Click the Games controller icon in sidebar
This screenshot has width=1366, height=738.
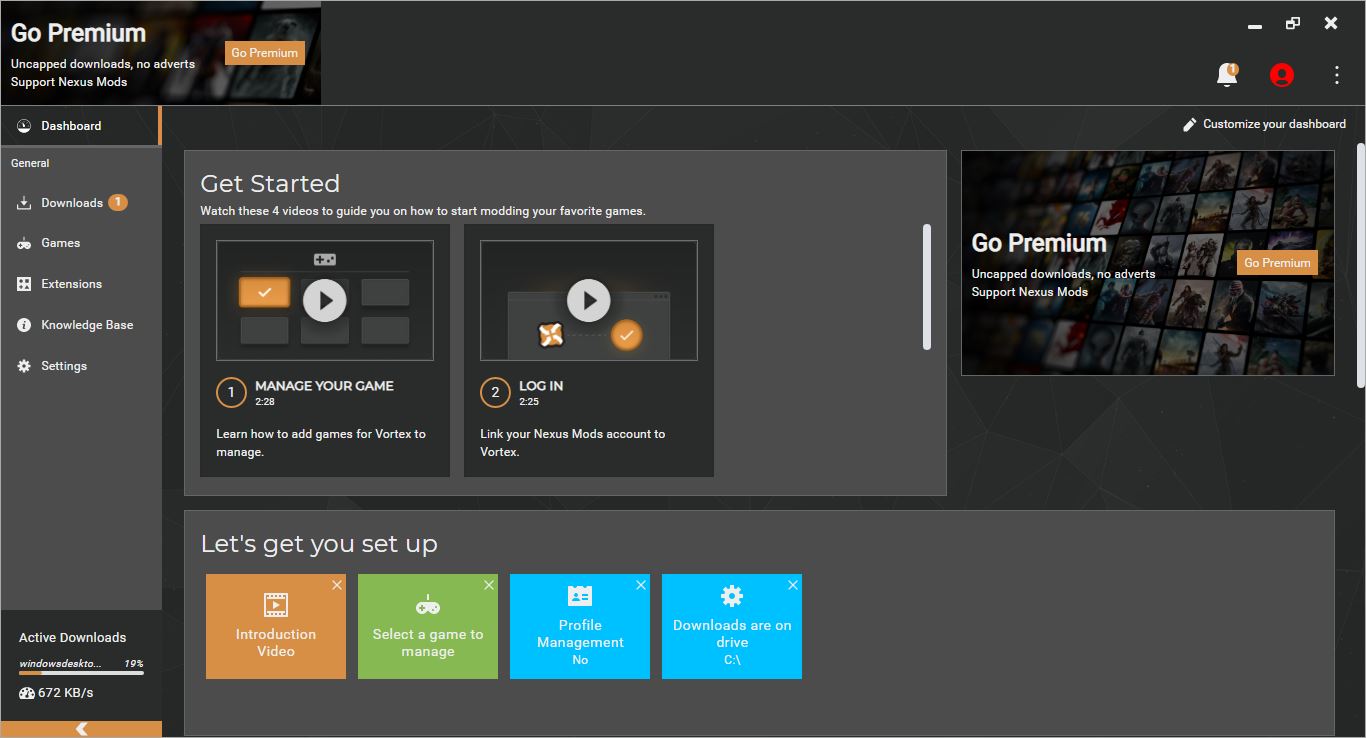(x=24, y=243)
